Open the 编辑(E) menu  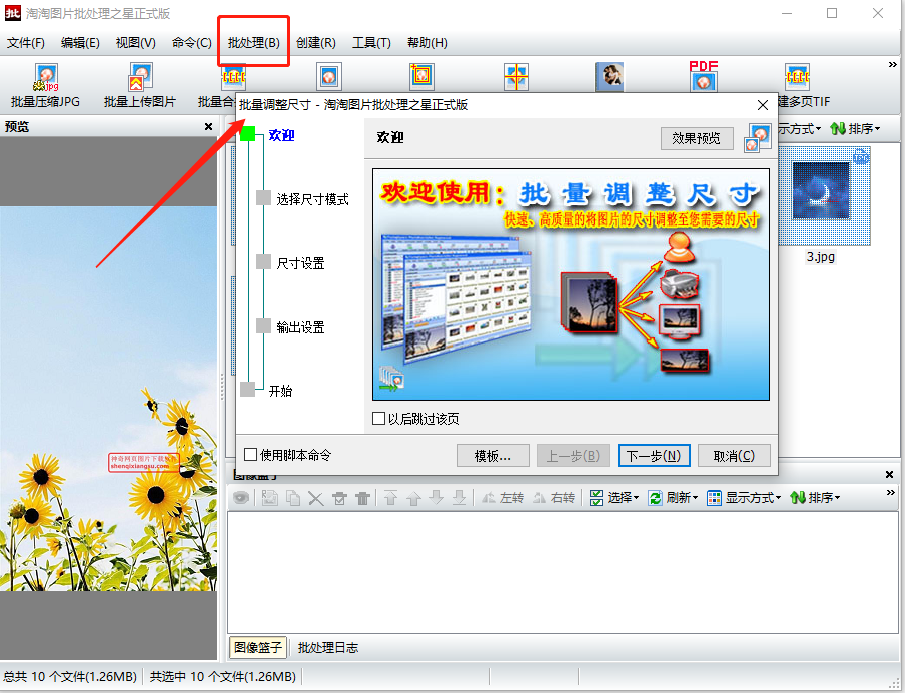coord(80,43)
